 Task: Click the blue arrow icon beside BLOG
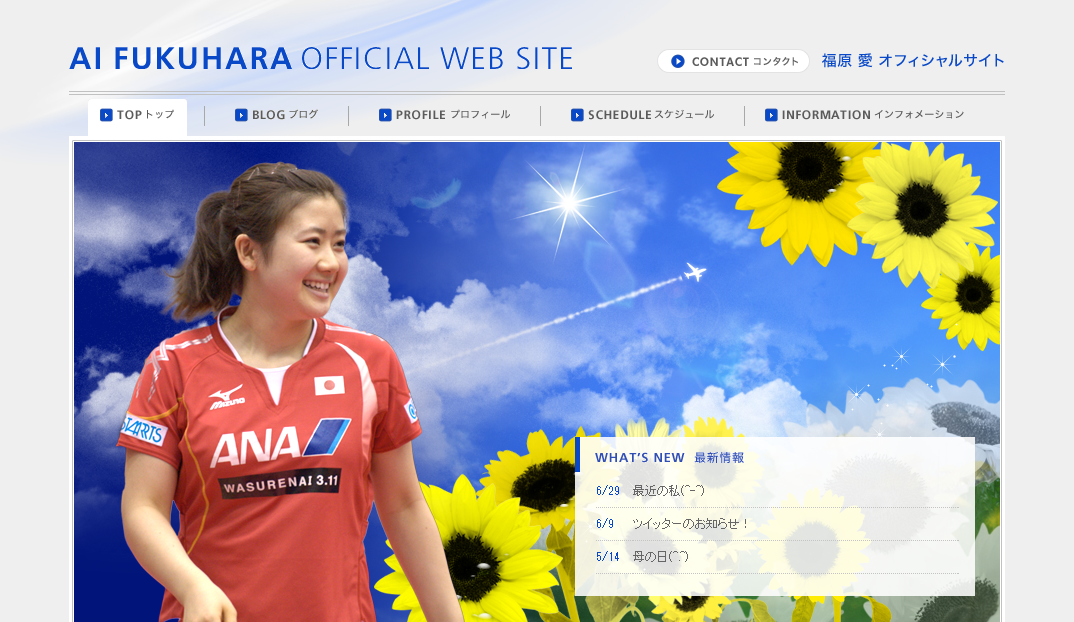pos(241,115)
